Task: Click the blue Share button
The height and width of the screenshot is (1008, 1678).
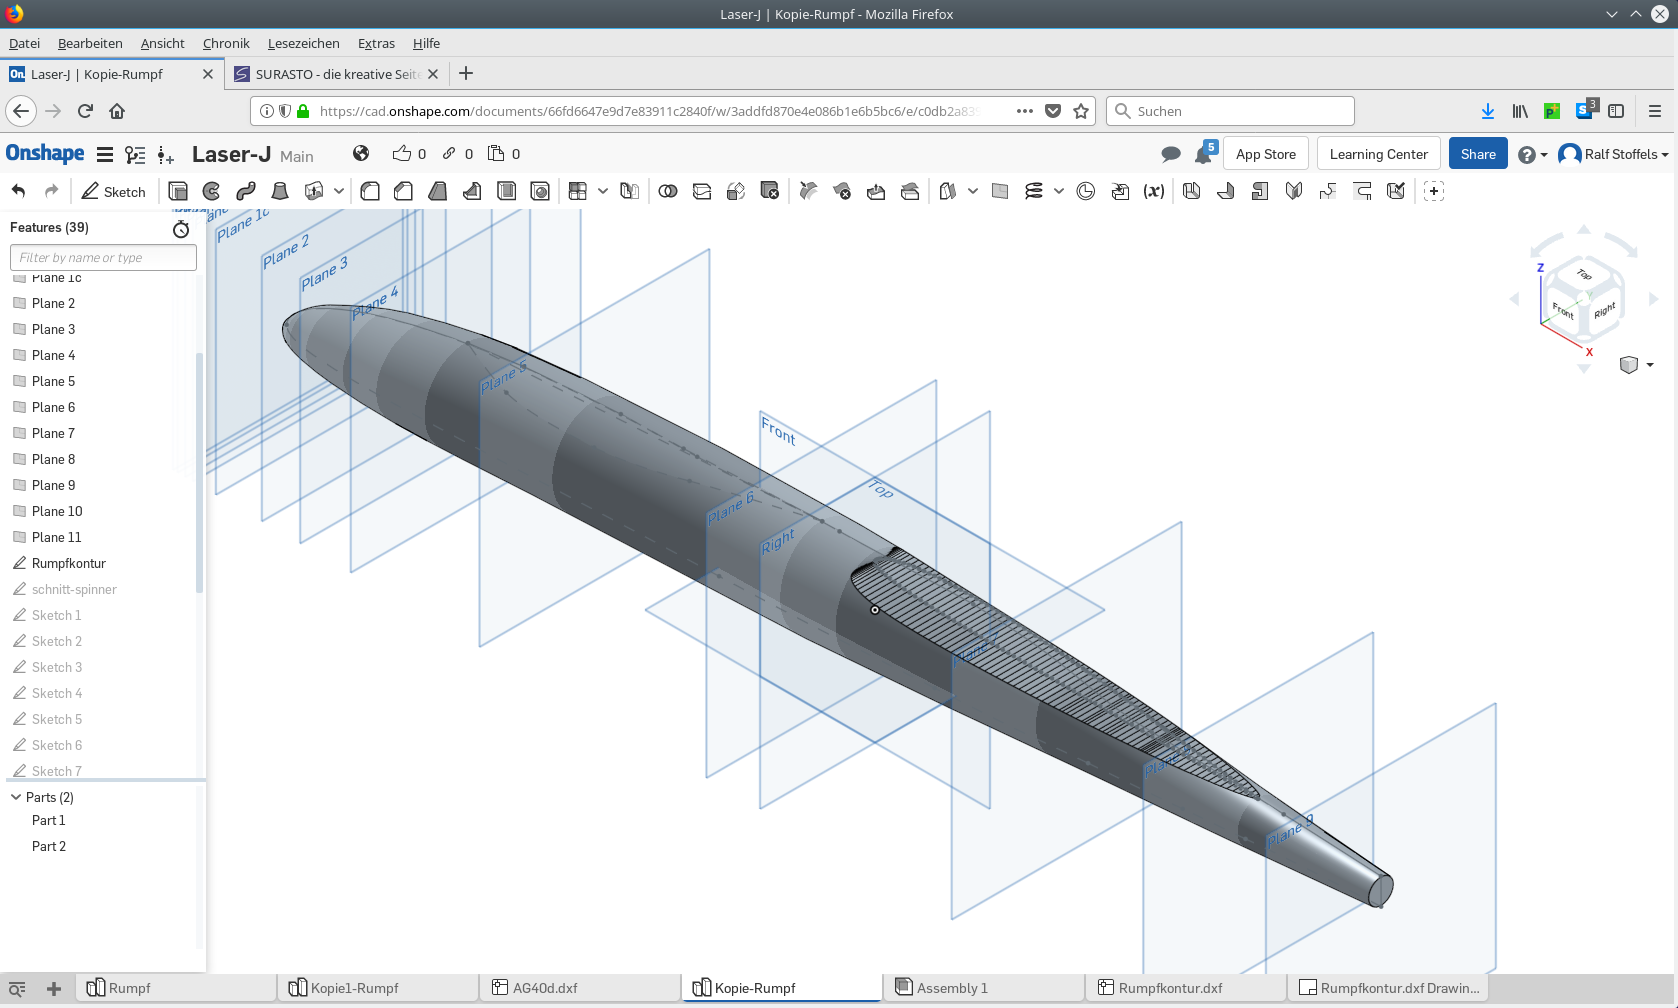Action: click(1477, 154)
